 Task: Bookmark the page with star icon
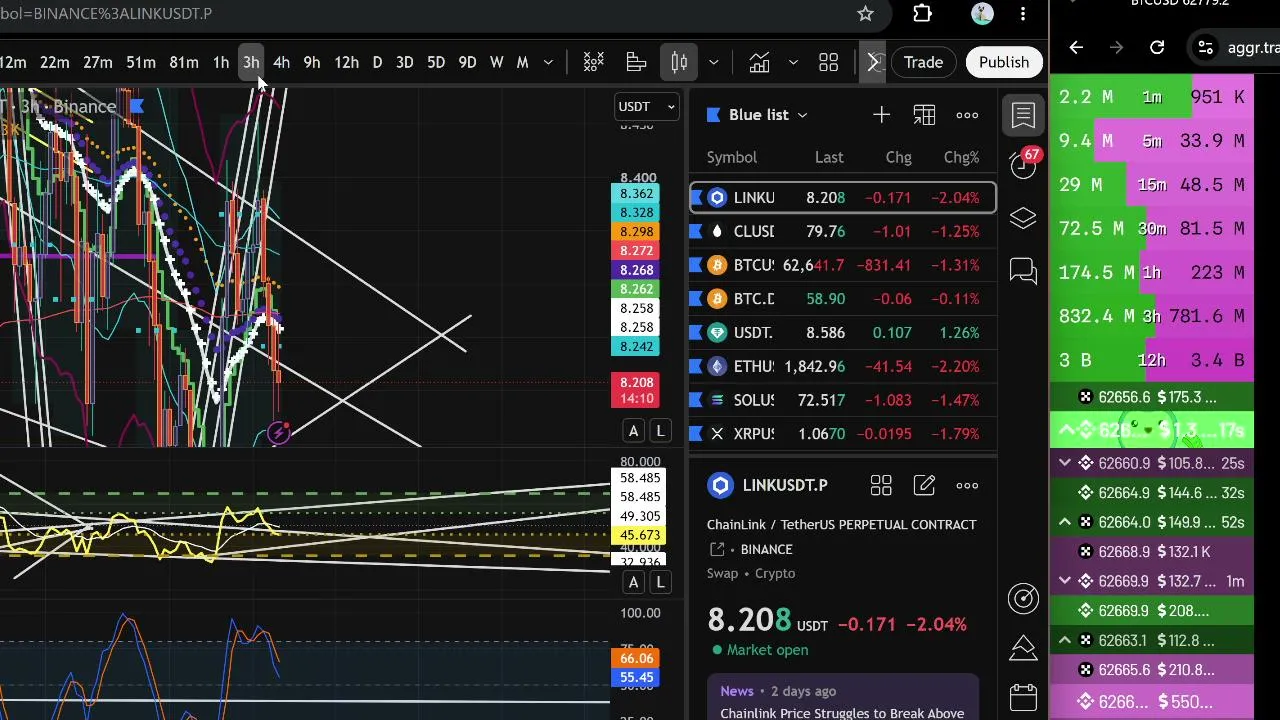[x=866, y=14]
